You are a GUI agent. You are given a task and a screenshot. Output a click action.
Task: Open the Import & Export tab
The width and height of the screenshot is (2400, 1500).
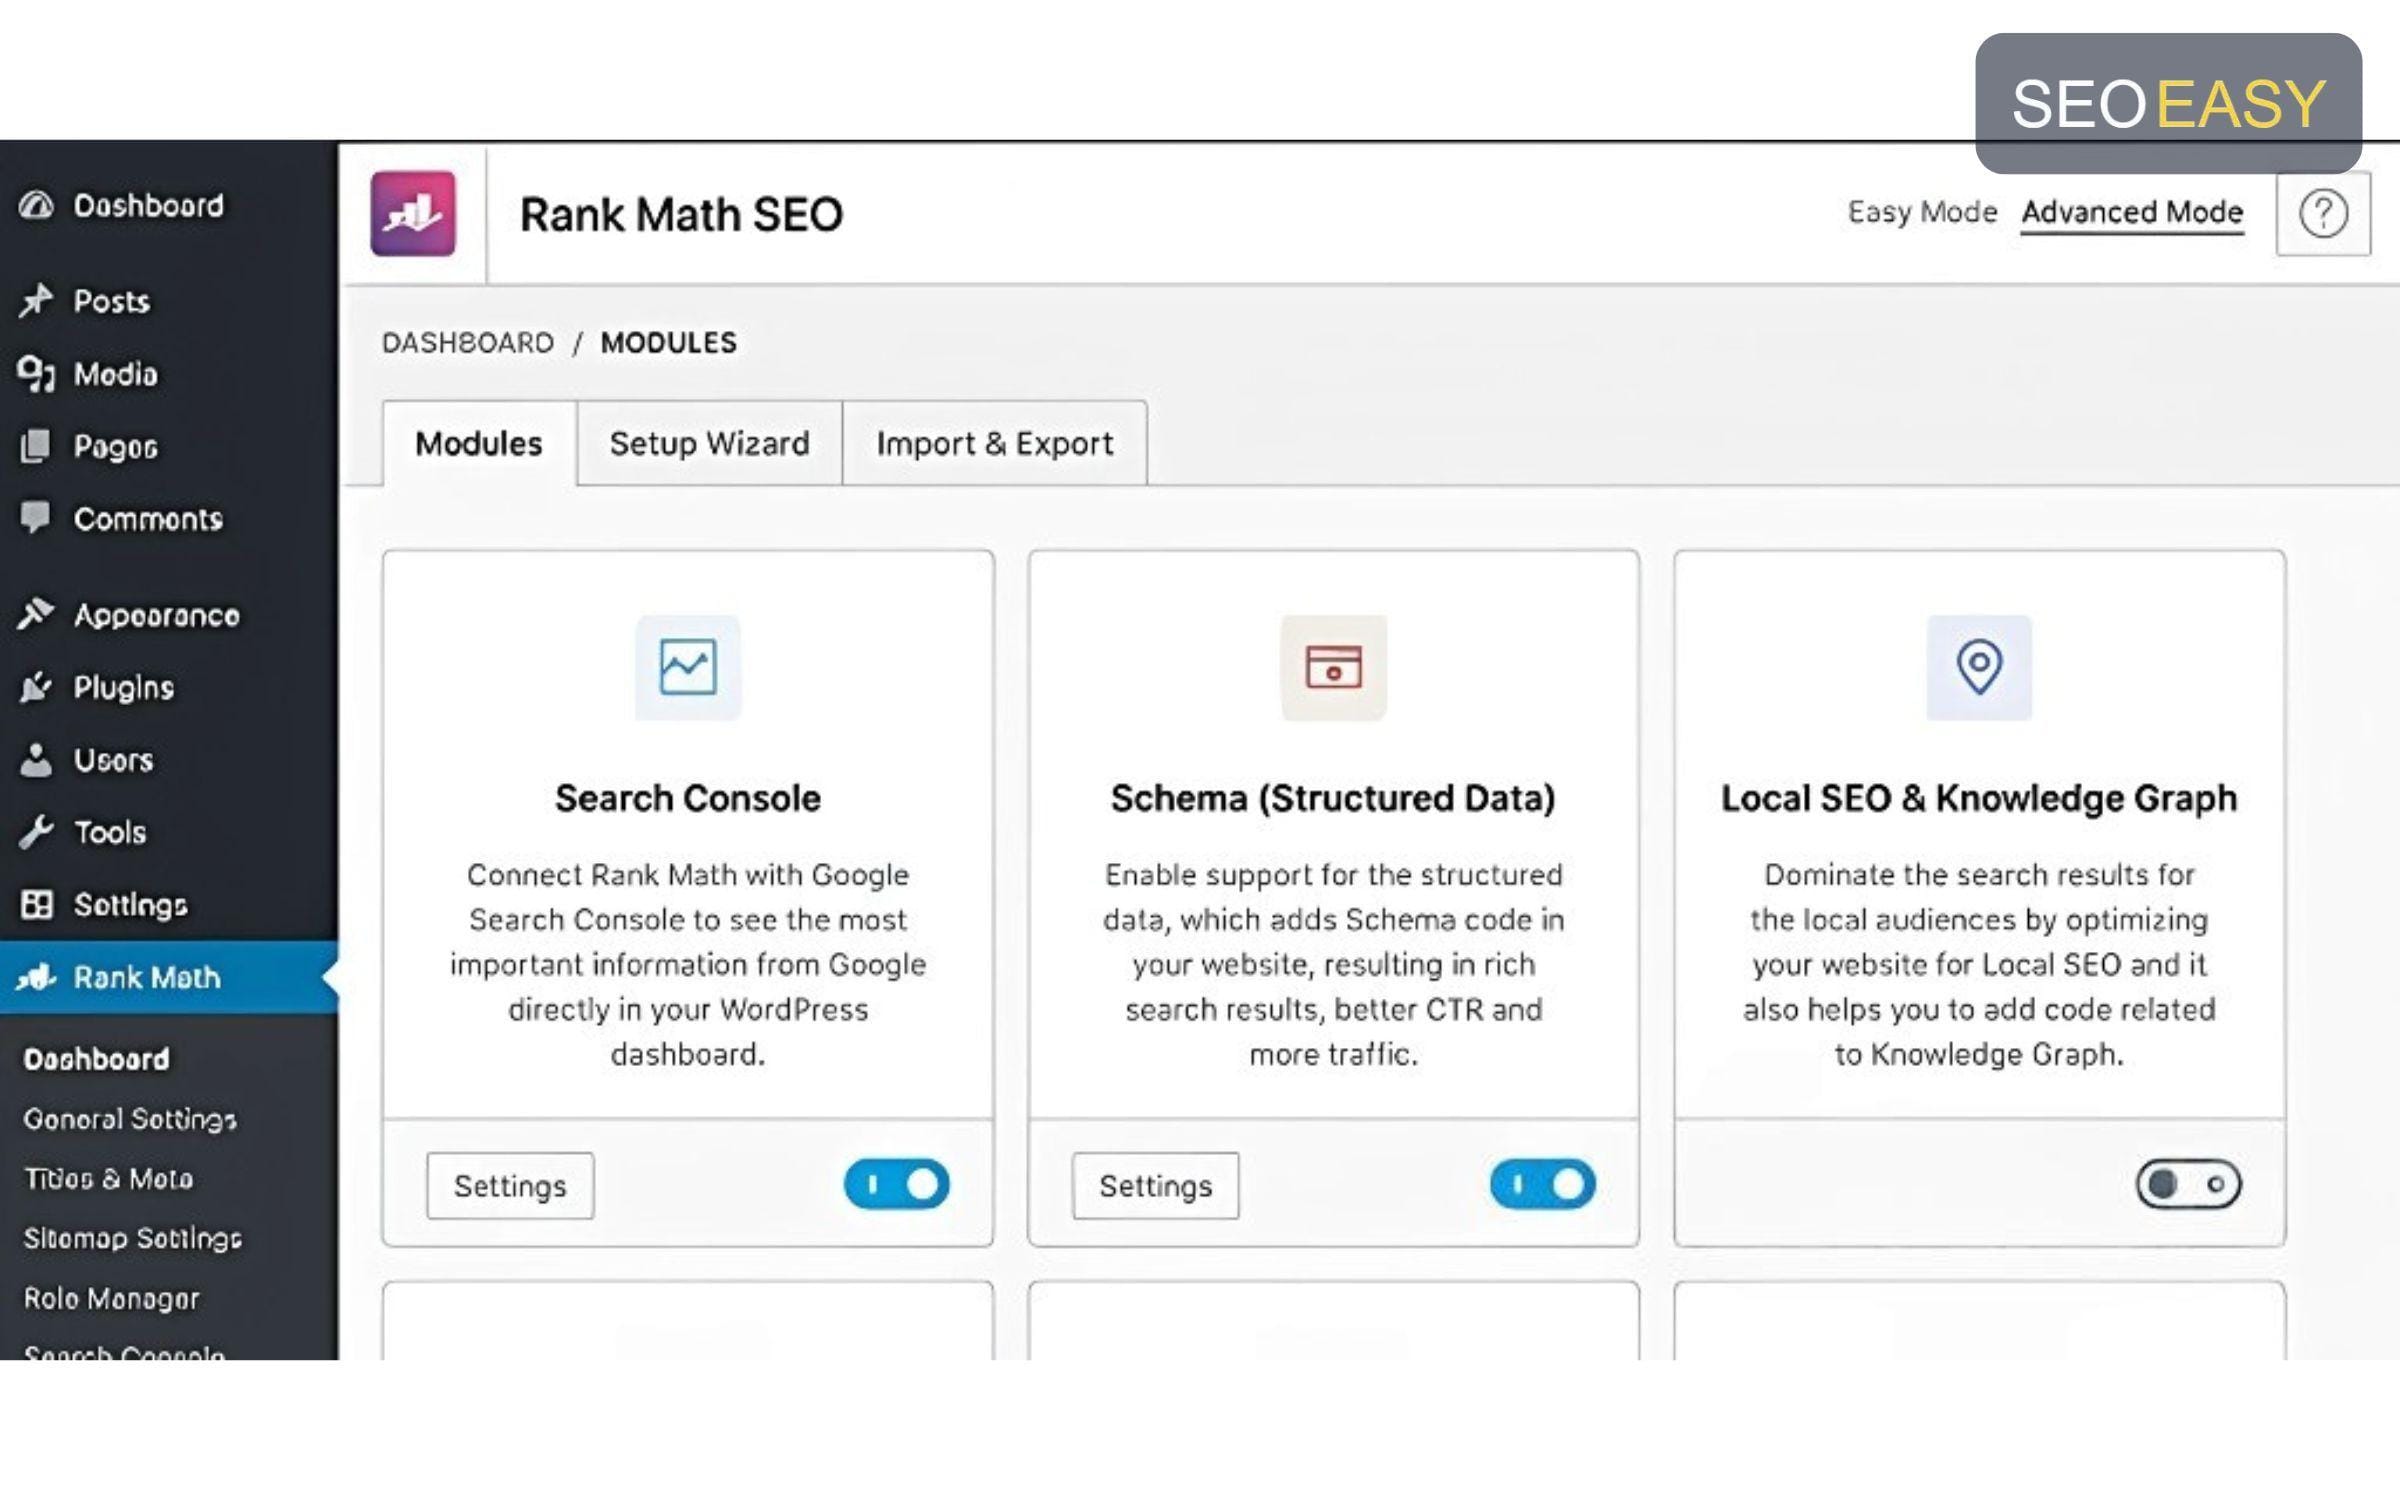click(x=994, y=443)
